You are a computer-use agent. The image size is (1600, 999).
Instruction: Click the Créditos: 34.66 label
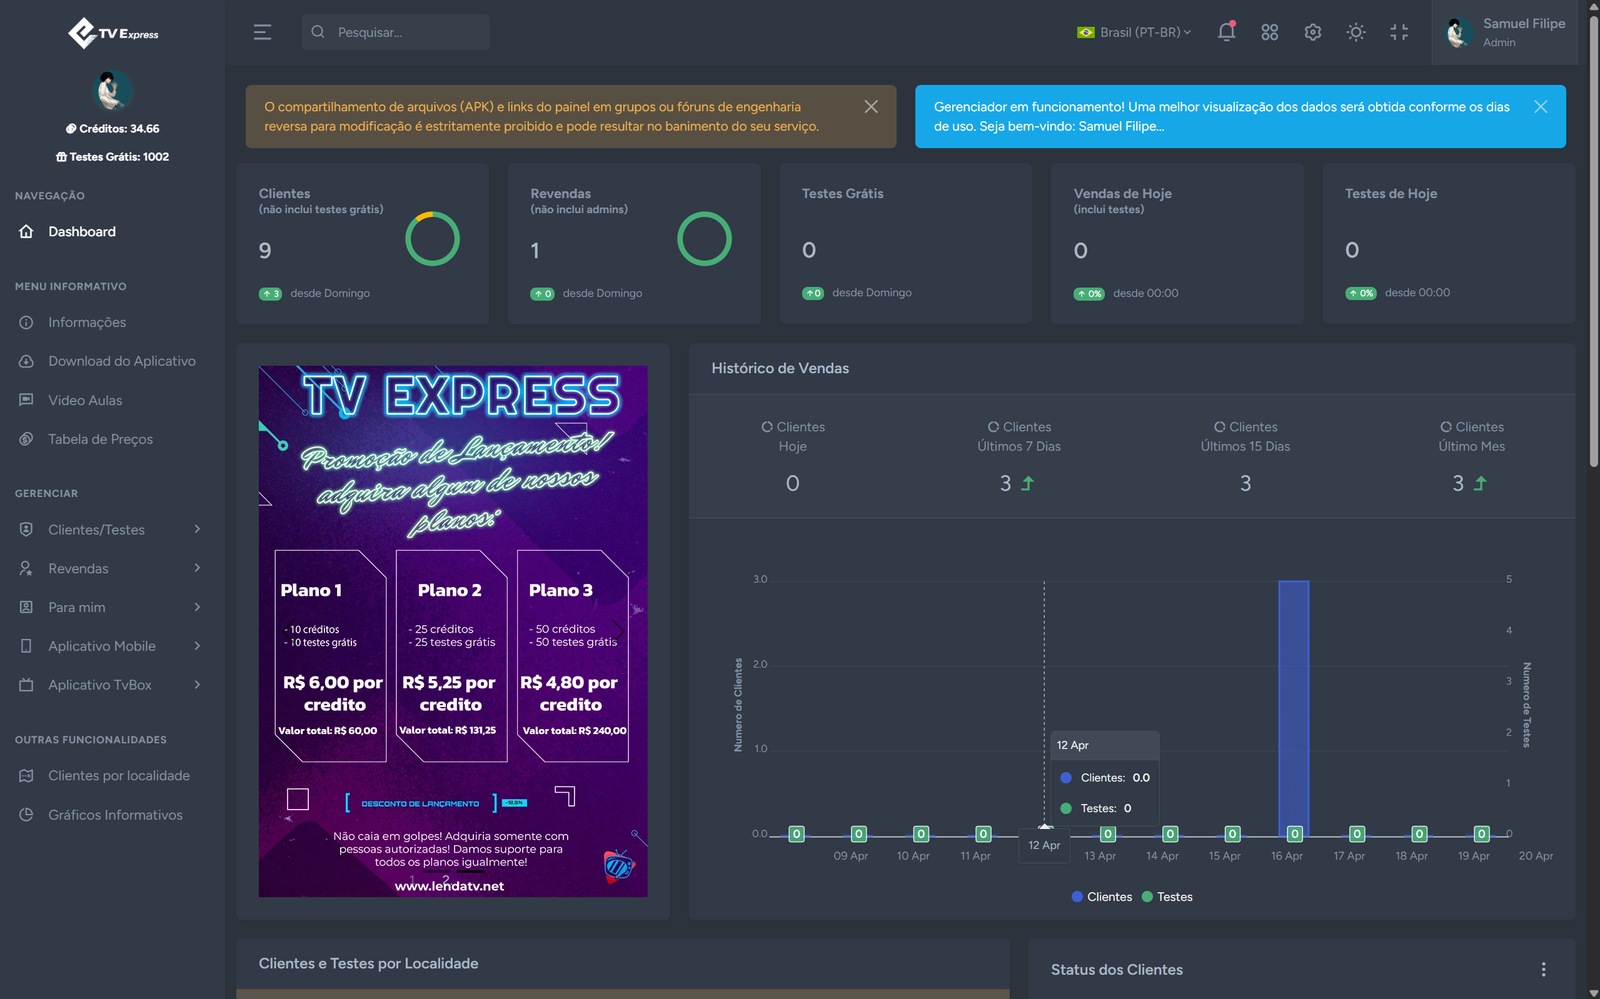coord(113,129)
